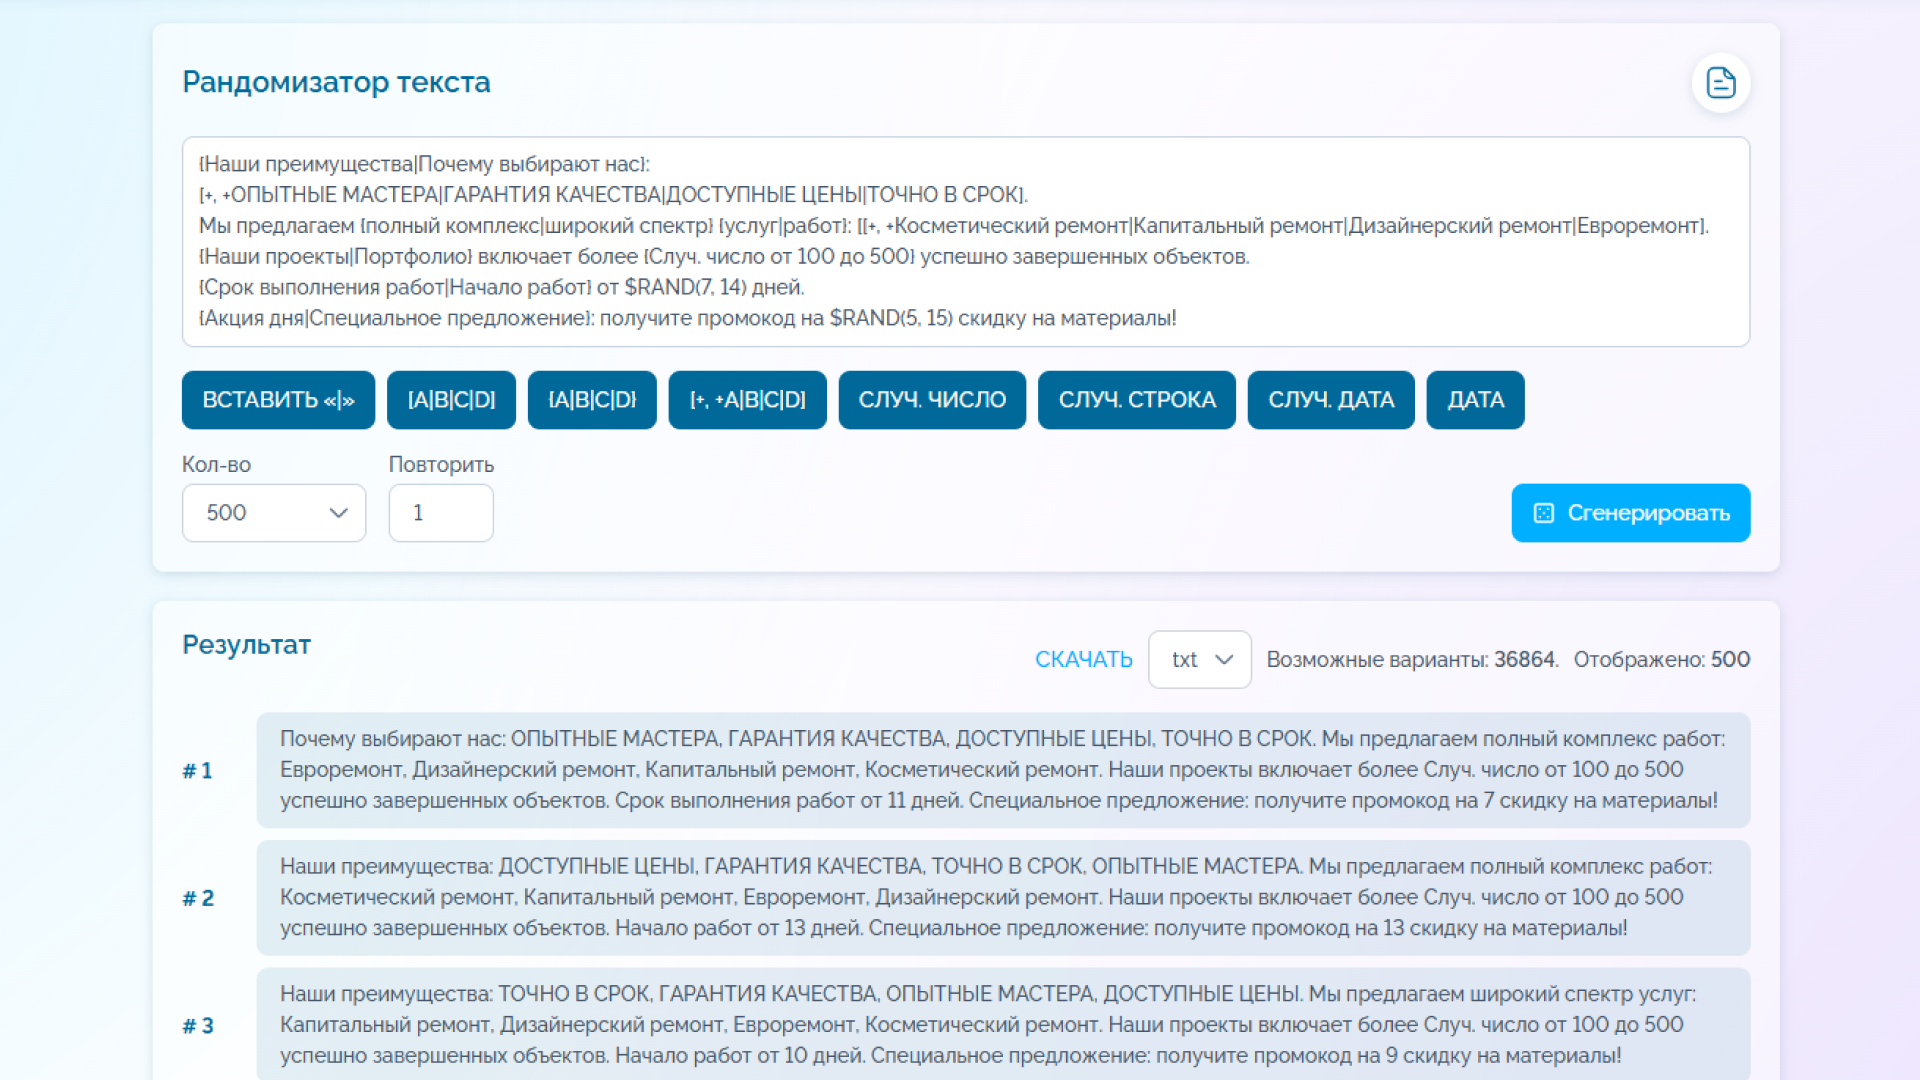Image resolution: width=1920 pixels, height=1080 pixels.
Task: Focus the Повторить input field
Action: click(441, 513)
